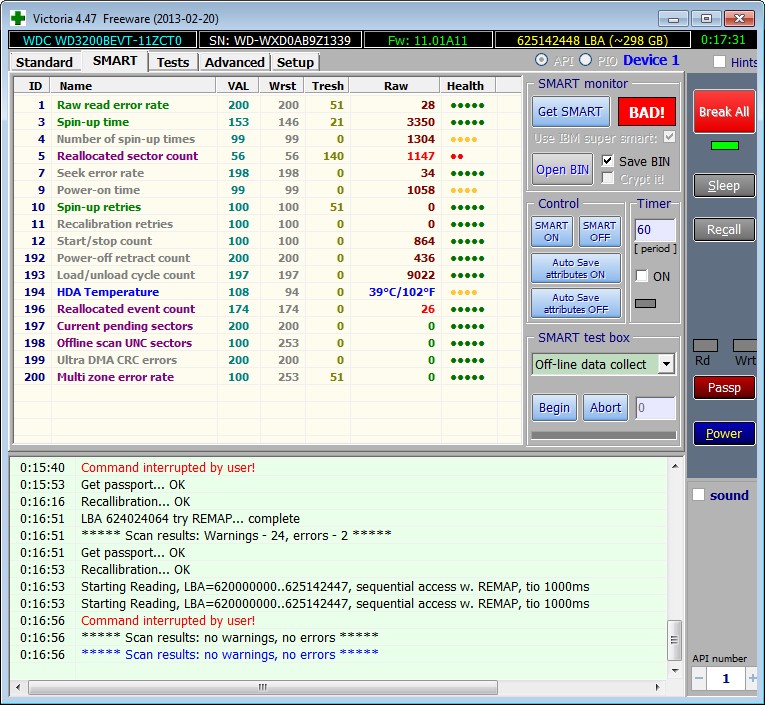Click the green indicator under Break All
The width and height of the screenshot is (765, 705).
725,145
